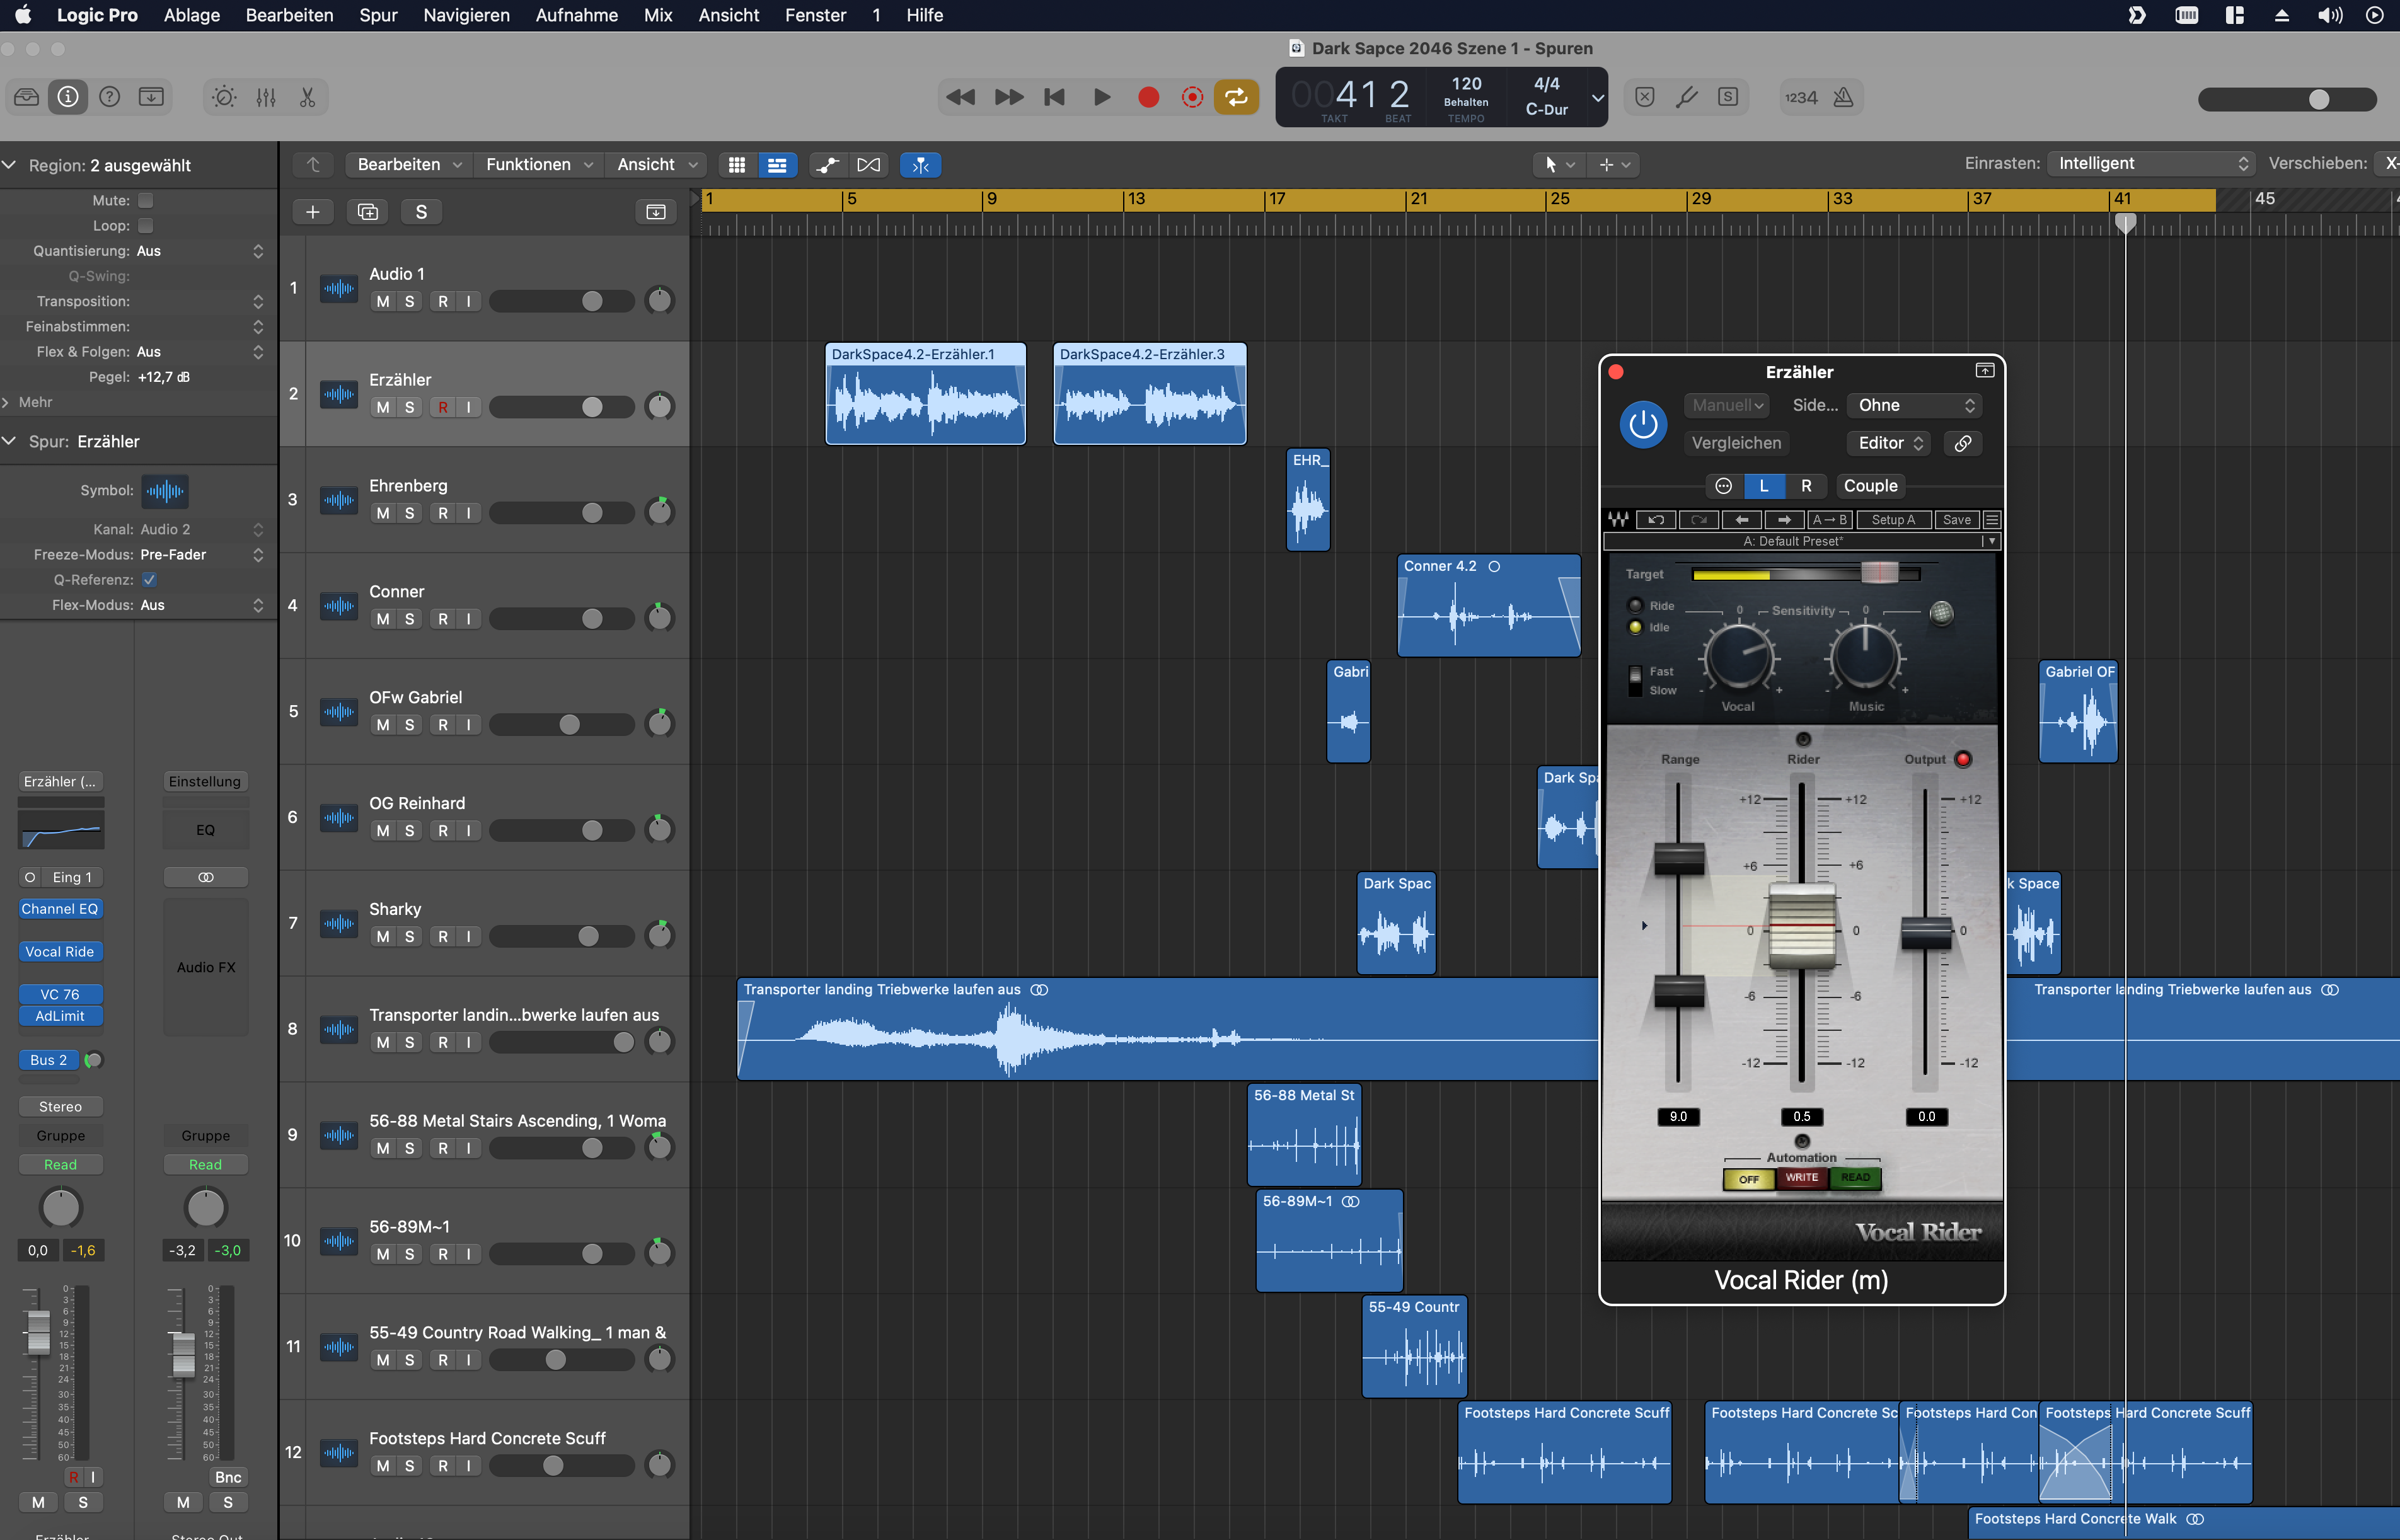
Task: Go to project start
Action: pos(1055,97)
